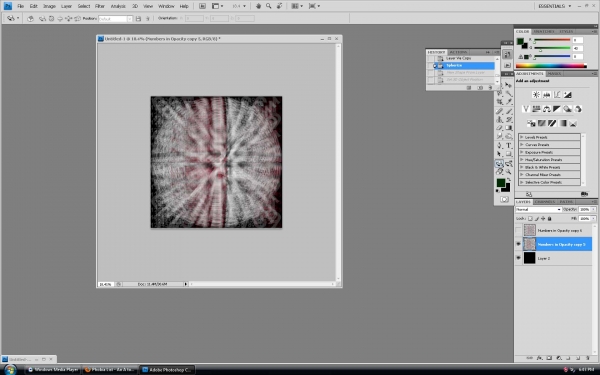The height and width of the screenshot is (375, 600).
Task: Click the Gradient Map adjustment icon
Action: (562, 123)
